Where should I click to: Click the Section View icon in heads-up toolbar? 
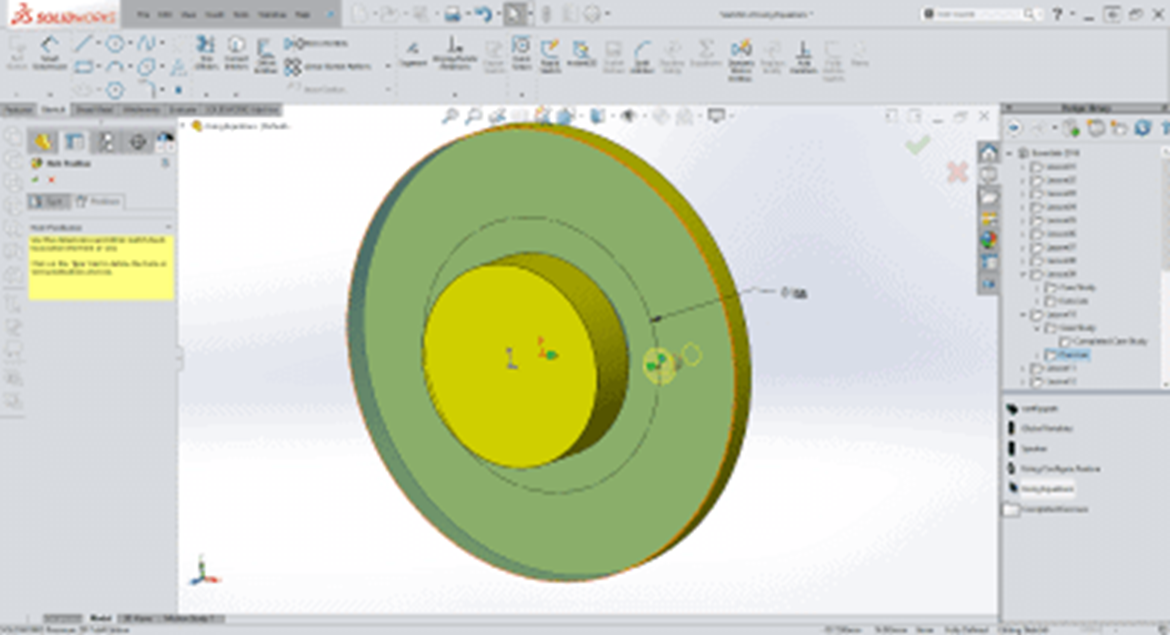tap(519, 116)
